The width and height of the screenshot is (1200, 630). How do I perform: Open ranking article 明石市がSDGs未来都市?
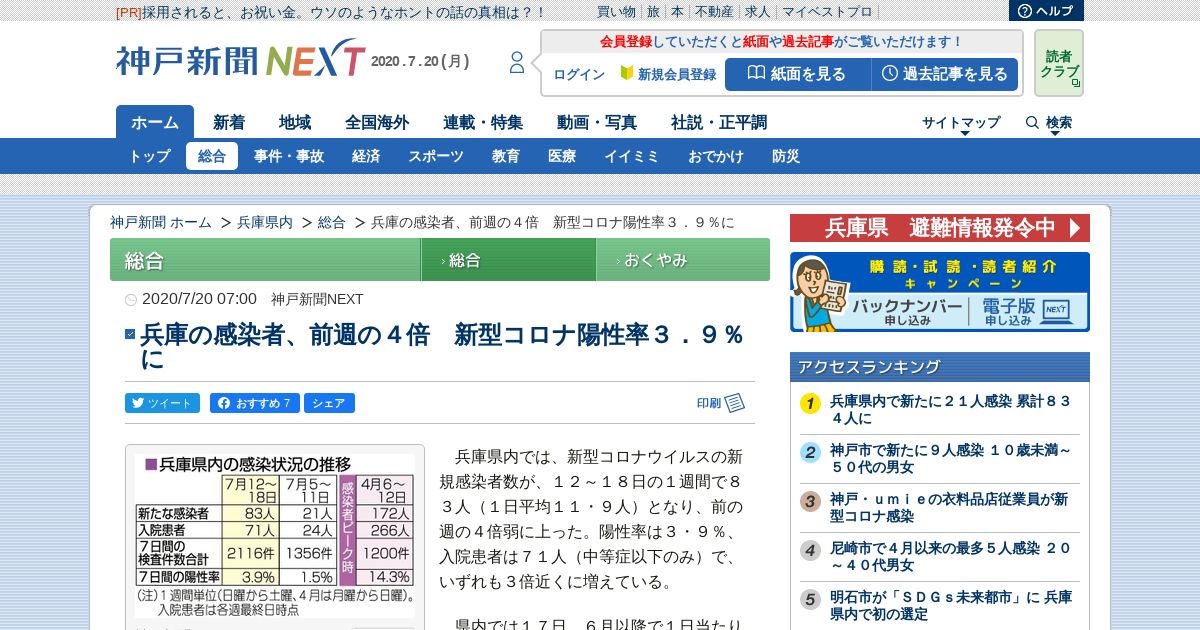click(x=950, y=605)
